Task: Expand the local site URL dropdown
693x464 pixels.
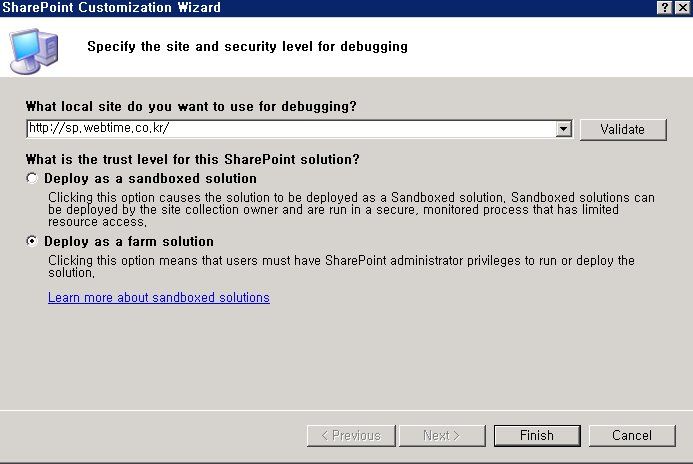Action: tap(564, 129)
